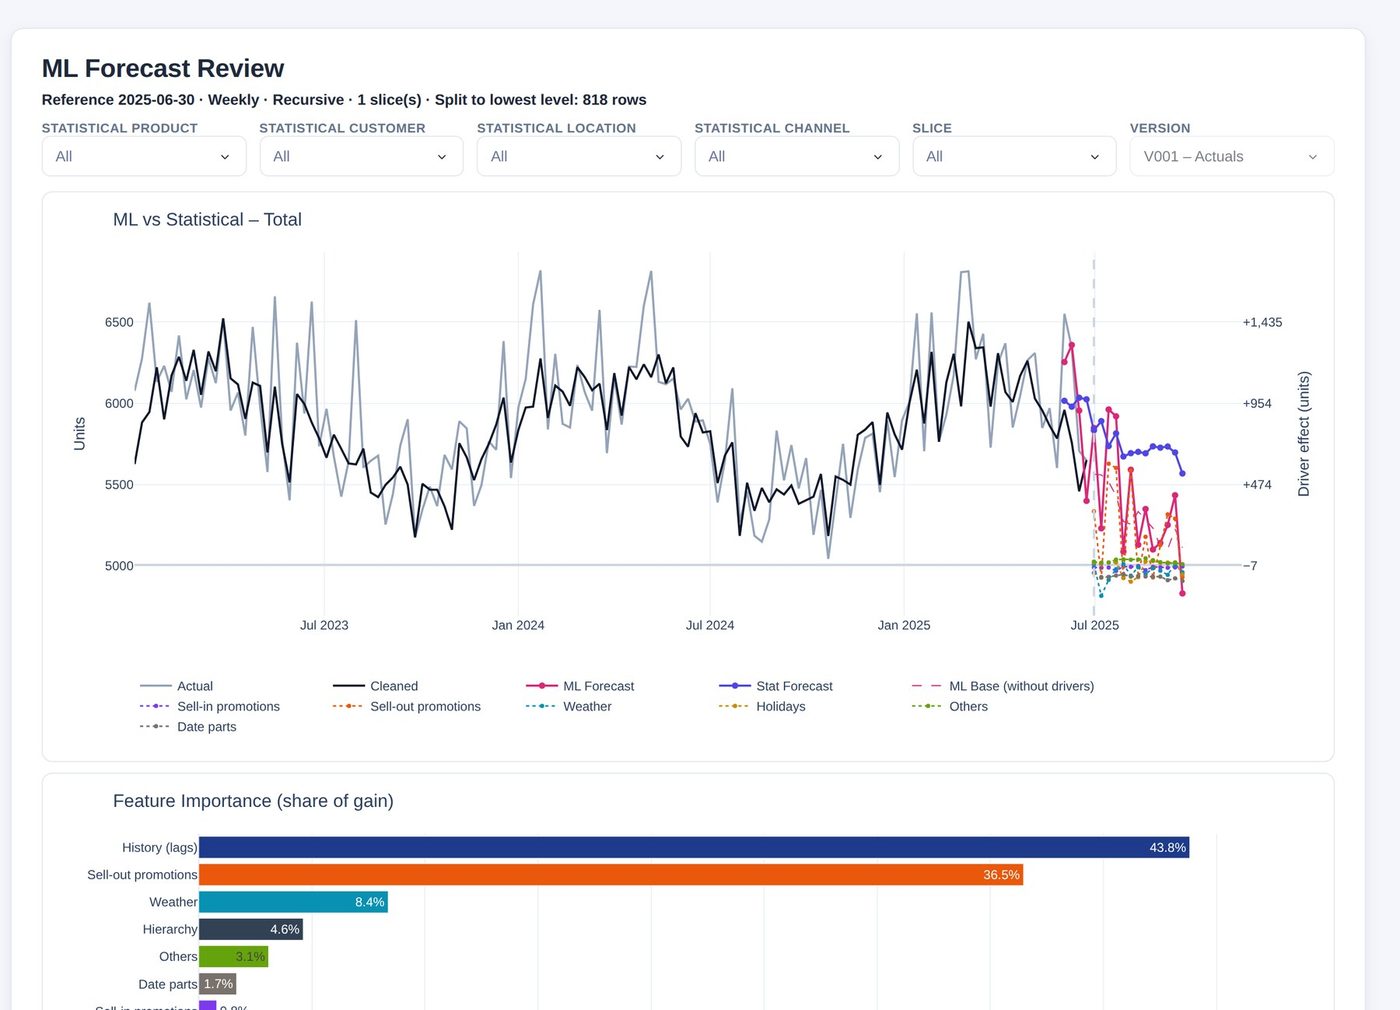
Task: Toggle Sell-out promotions in the chart legend
Action: [407, 706]
